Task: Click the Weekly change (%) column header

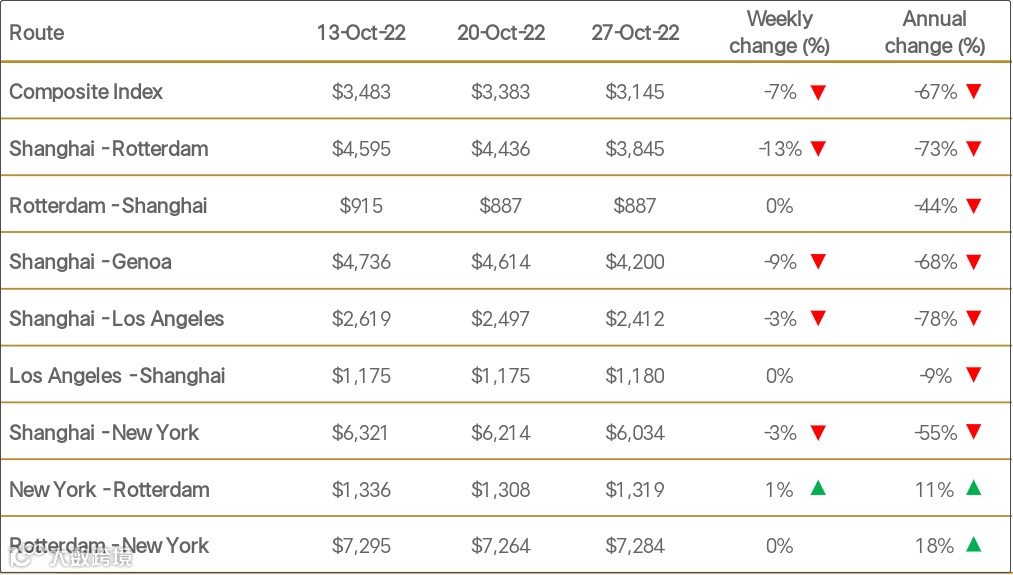Action: [779, 32]
